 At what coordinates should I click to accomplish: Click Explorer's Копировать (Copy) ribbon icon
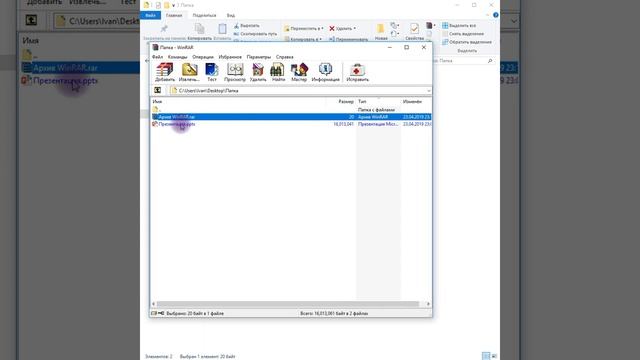pos(200,29)
